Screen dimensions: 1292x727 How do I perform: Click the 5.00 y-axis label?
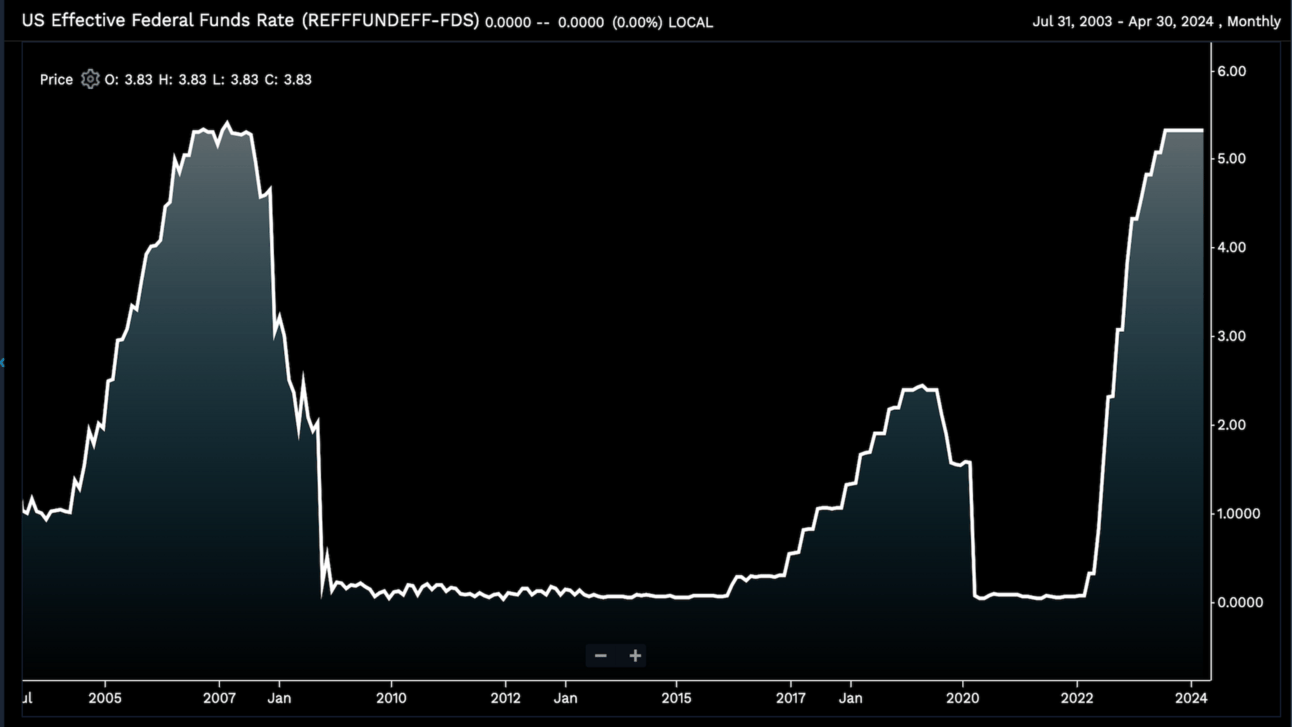click(x=1231, y=159)
